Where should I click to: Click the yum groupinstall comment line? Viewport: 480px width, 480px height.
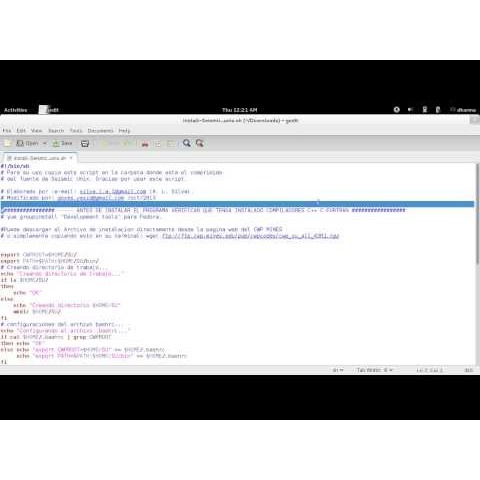(81, 217)
